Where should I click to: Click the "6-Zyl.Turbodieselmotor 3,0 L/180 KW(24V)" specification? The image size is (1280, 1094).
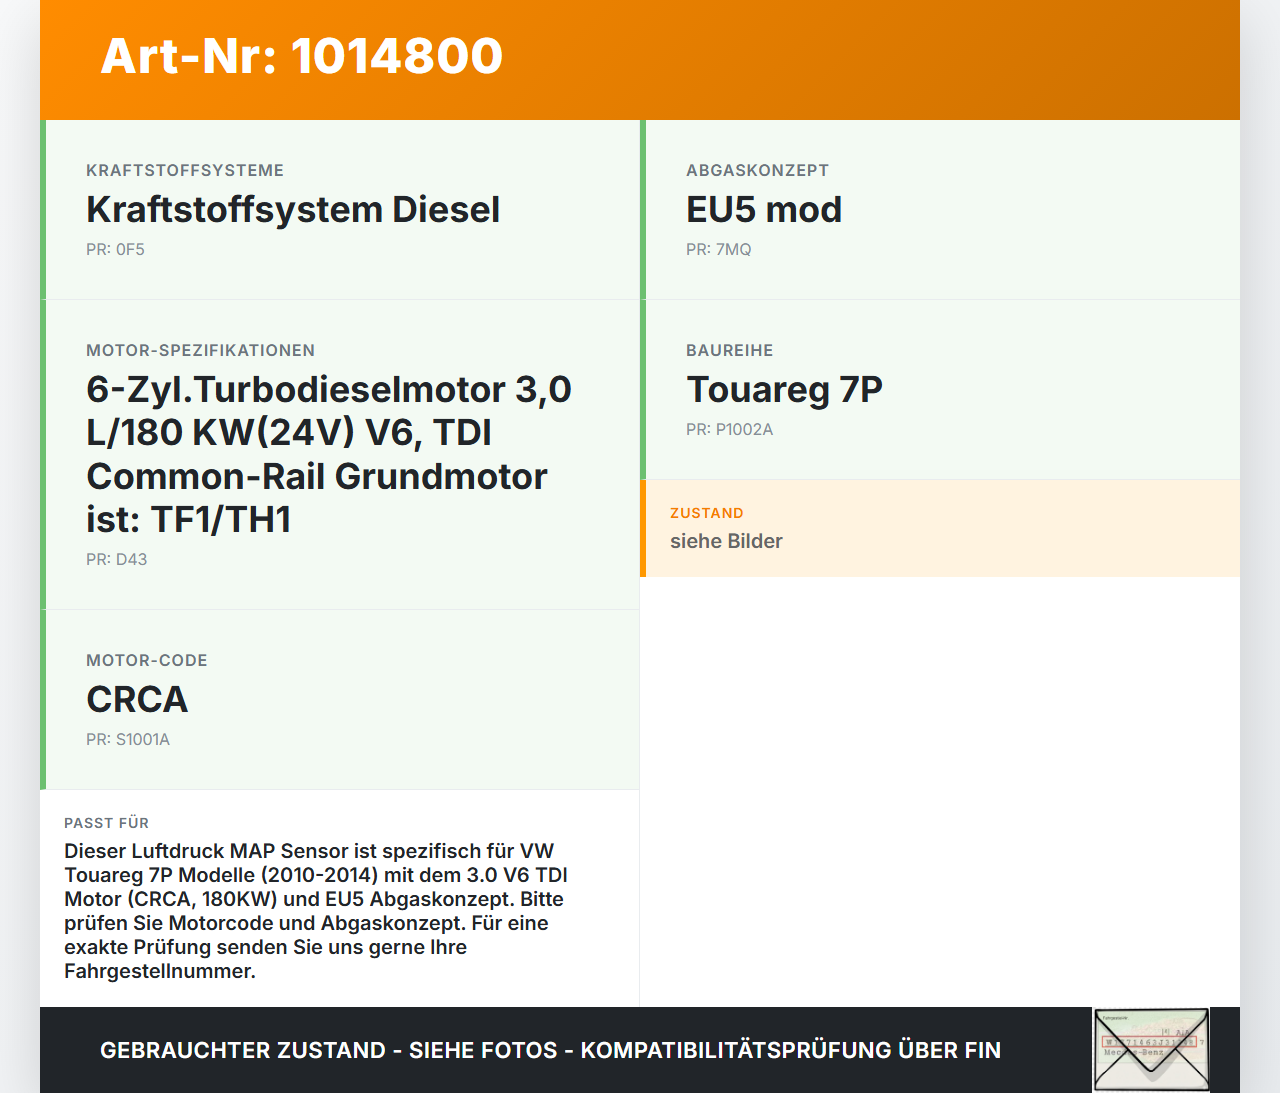(329, 454)
